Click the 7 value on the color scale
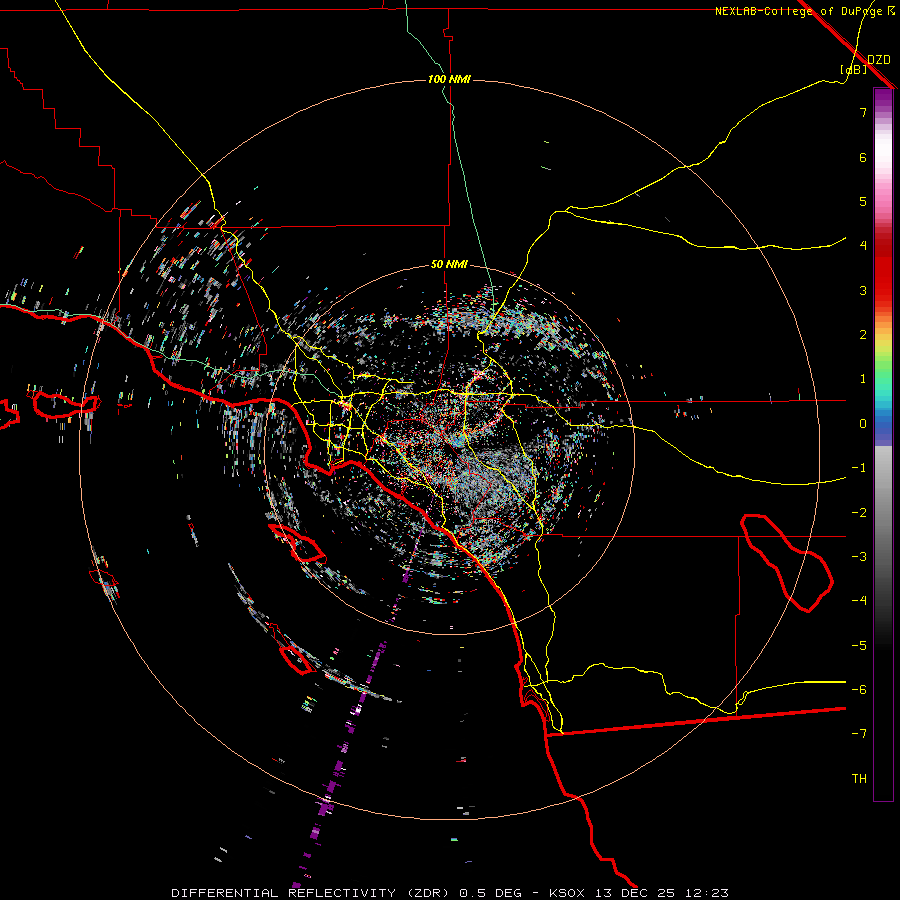The image size is (900, 900). [863, 112]
